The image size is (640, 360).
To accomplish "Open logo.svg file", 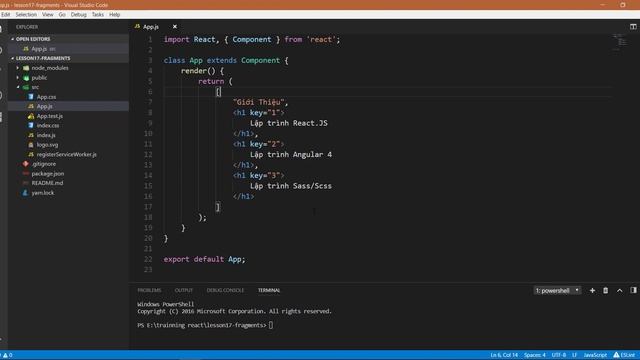I will pos(47,144).
